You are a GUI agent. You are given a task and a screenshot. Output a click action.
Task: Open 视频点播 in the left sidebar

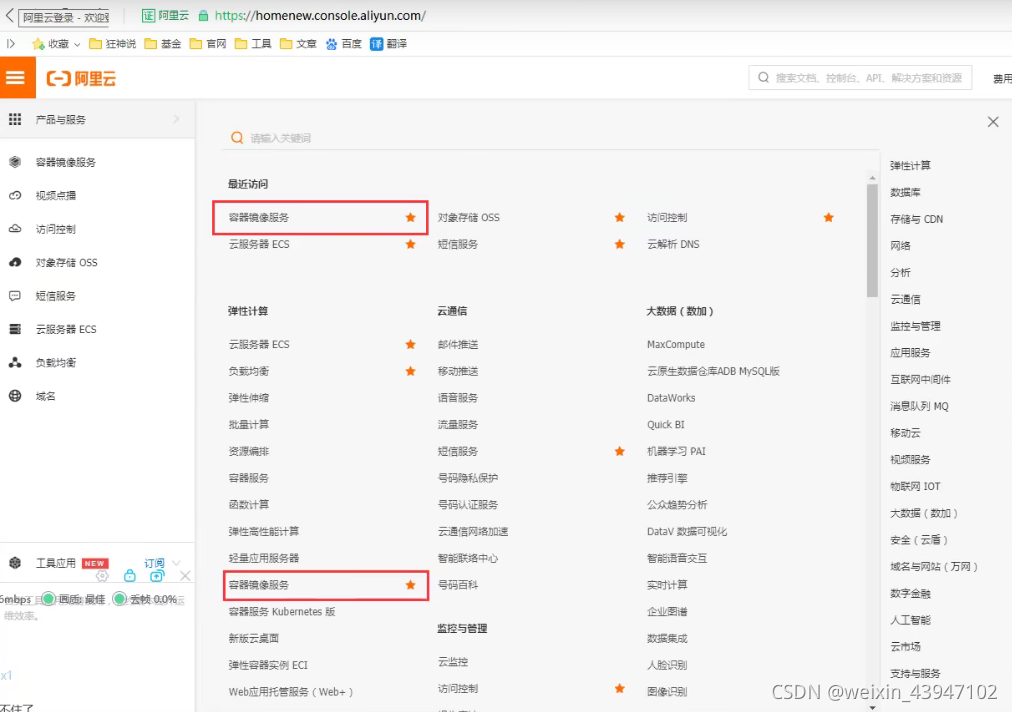coord(56,196)
